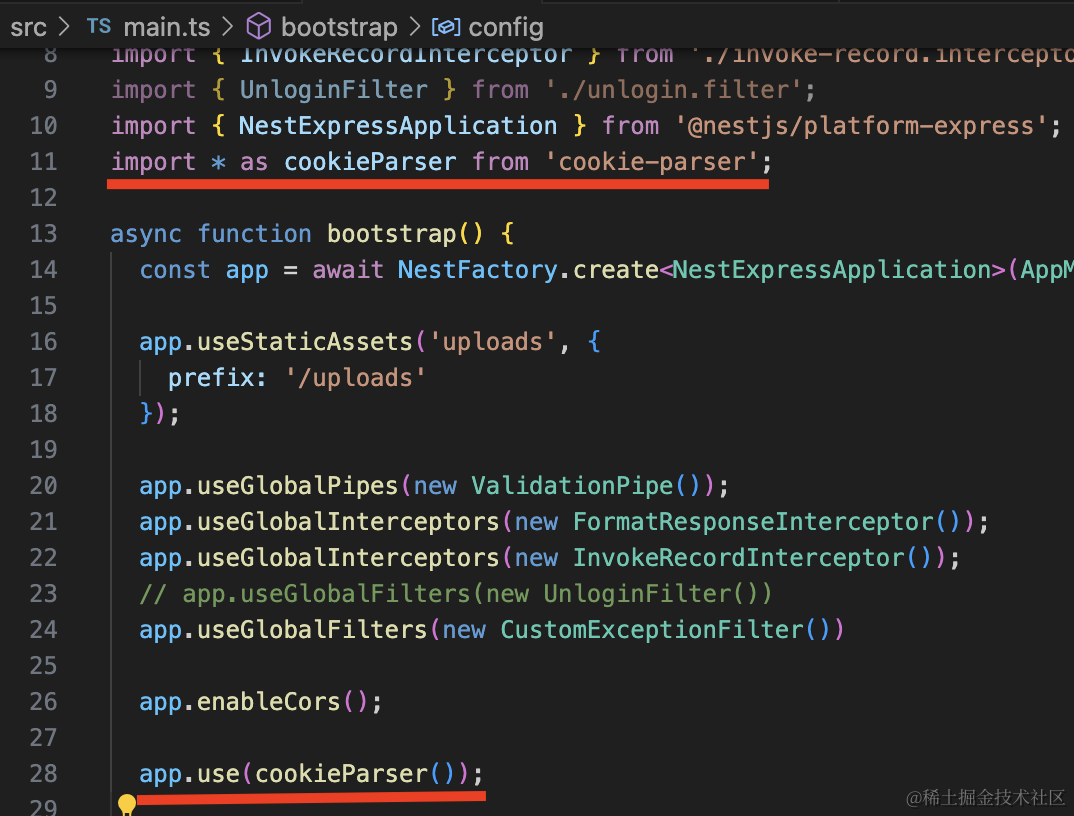
Task: Select the config breadcrumb item
Action: [x=506, y=27]
